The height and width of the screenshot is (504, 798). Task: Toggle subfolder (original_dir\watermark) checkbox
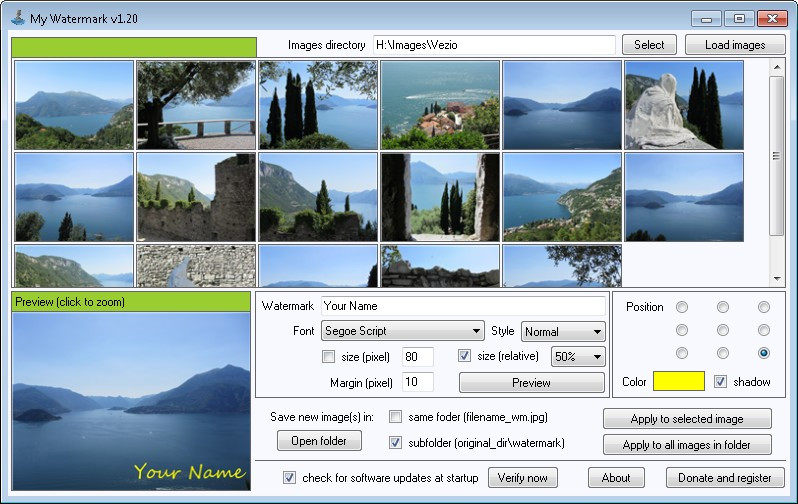click(395, 443)
